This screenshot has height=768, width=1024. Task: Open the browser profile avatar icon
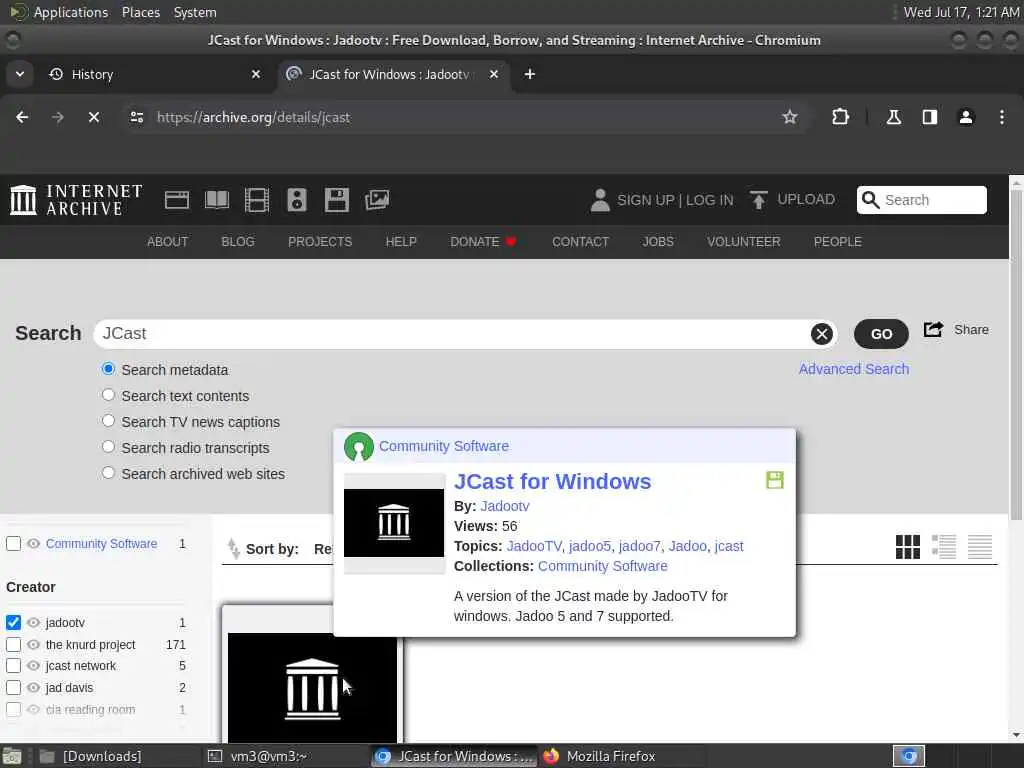click(966, 117)
